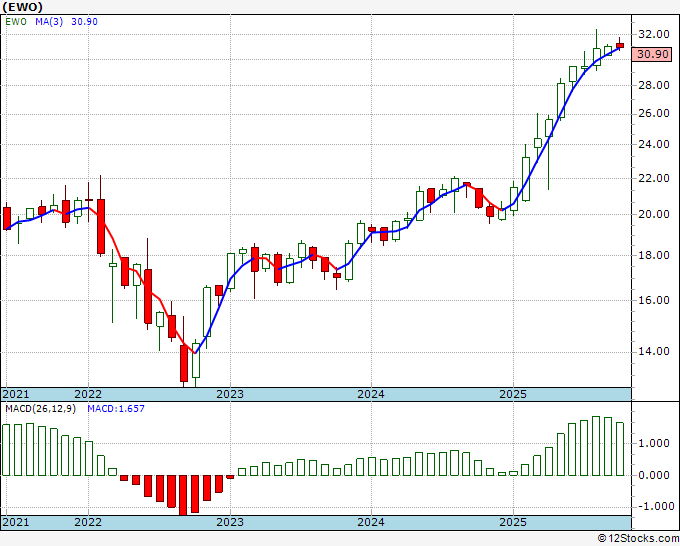Click the 30.90 moving average value in legend

pos(84,22)
